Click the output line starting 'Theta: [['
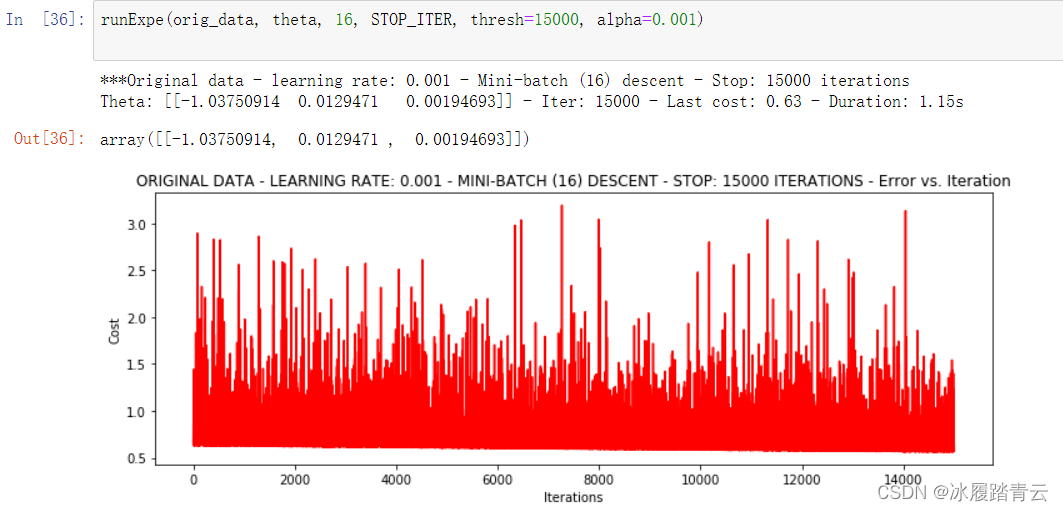 pos(532,102)
